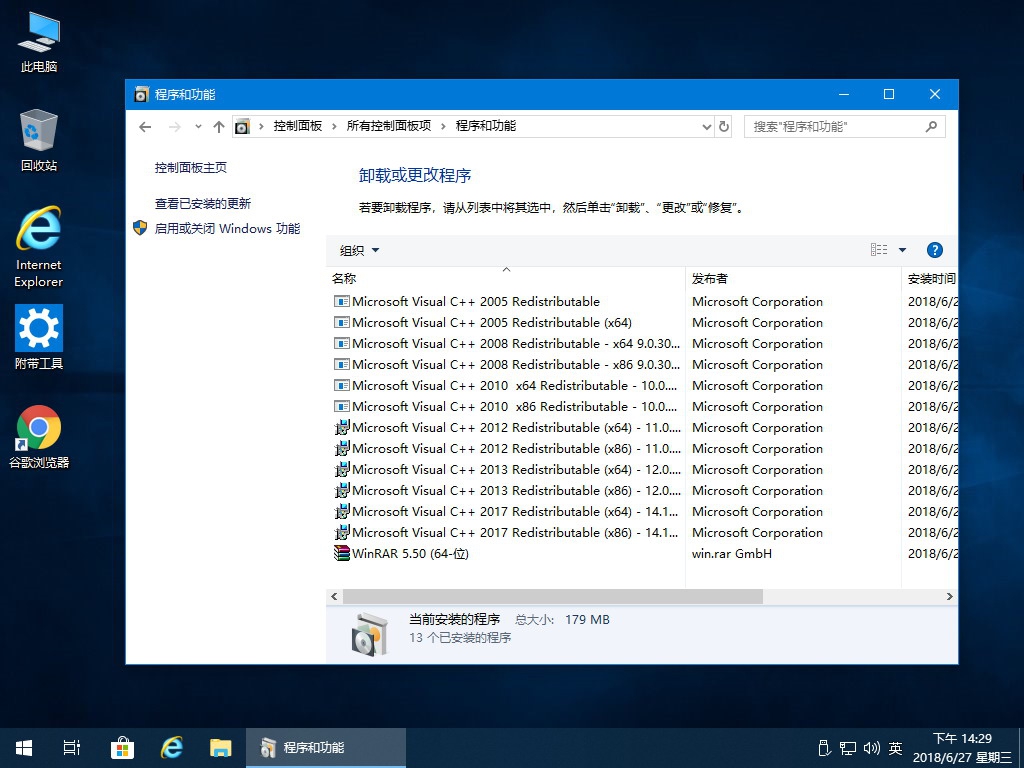Open 启用或关闭 Windows 功能 link

point(227,229)
